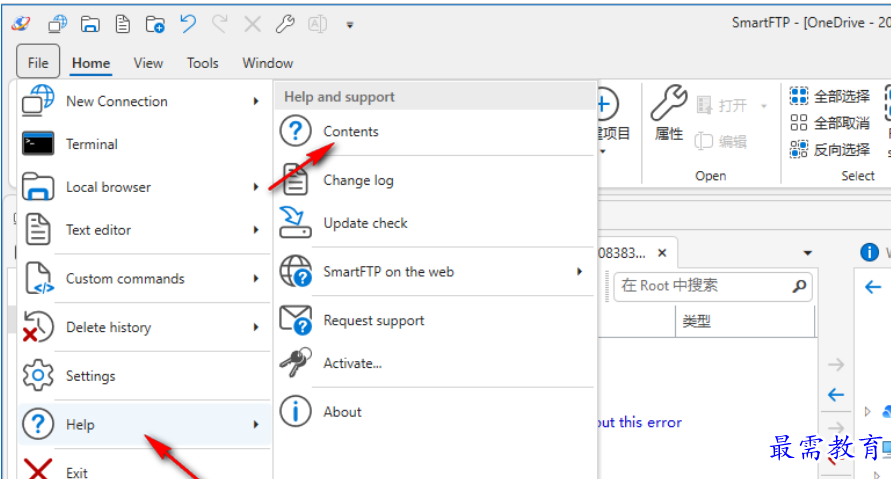Open the About entry
The width and height of the screenshot is (891, 479).
click(435, 412)
